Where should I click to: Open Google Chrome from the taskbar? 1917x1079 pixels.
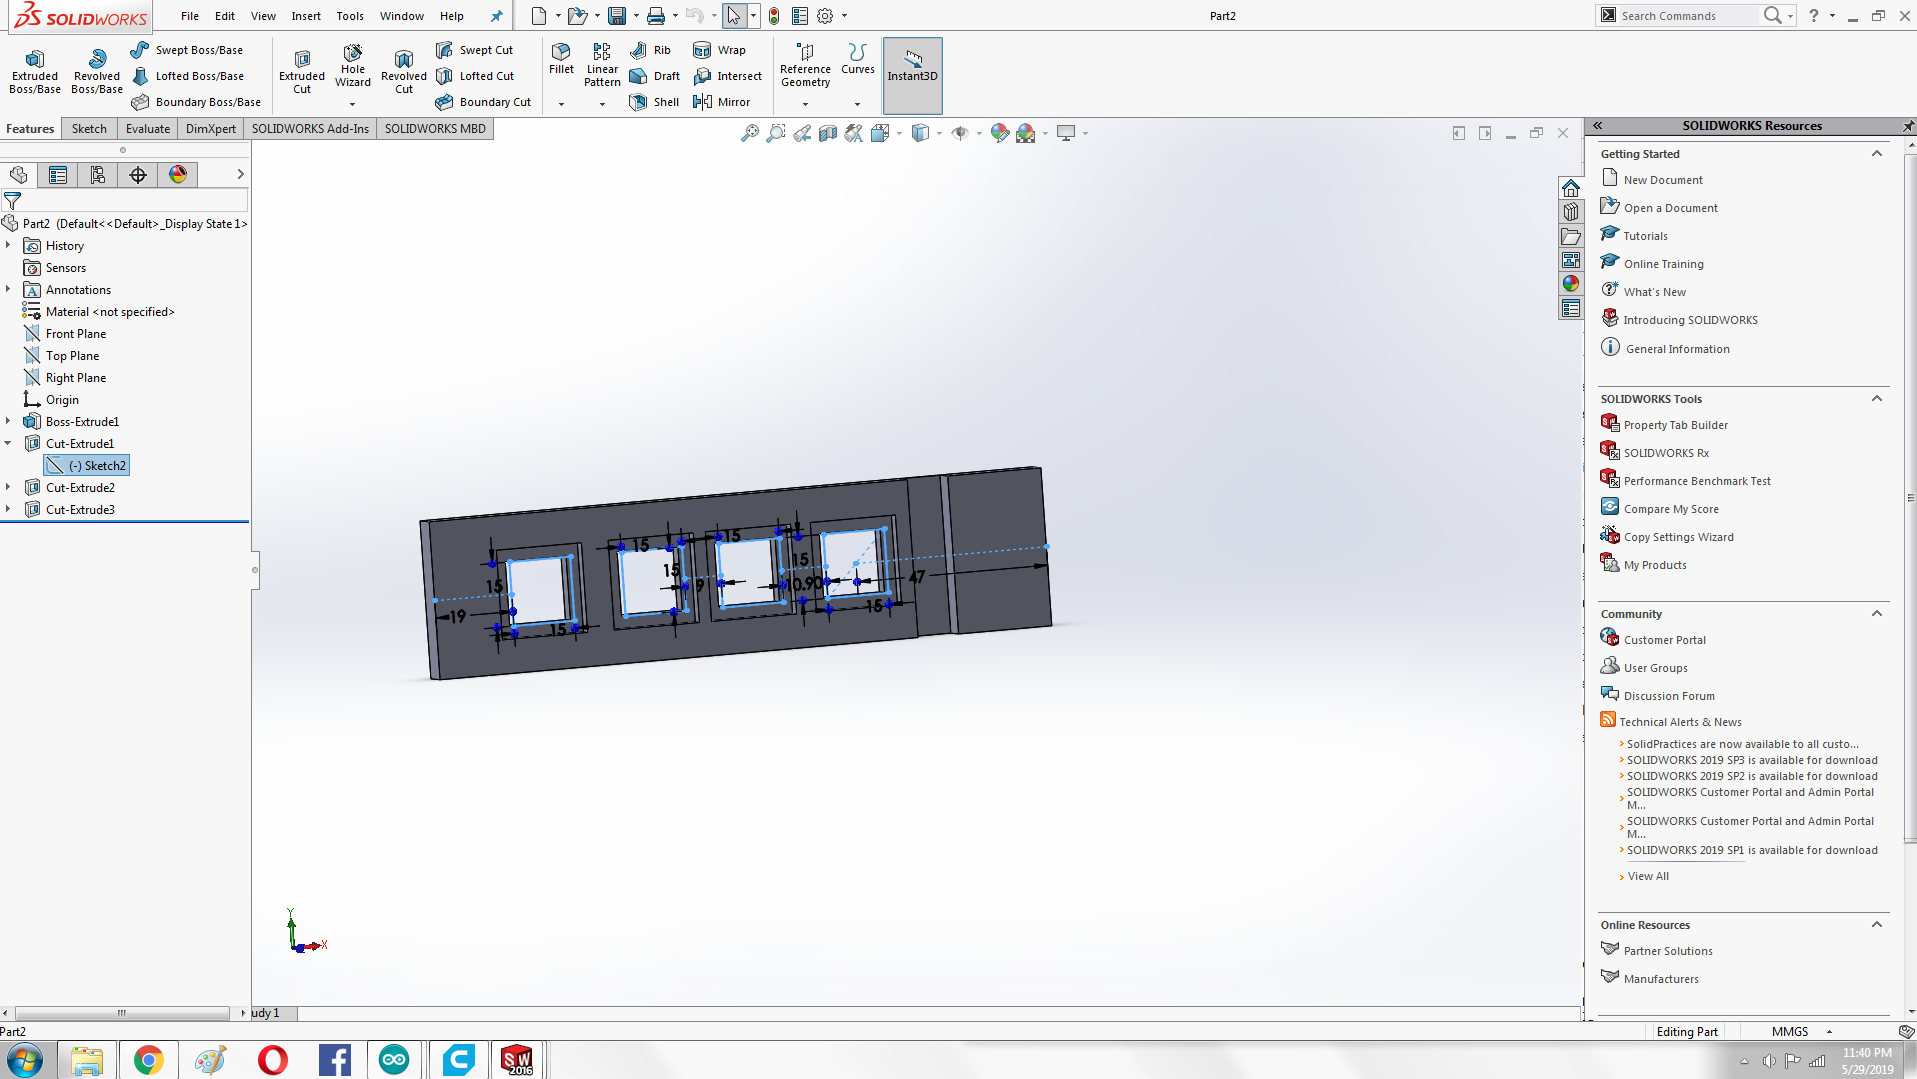148,1060
